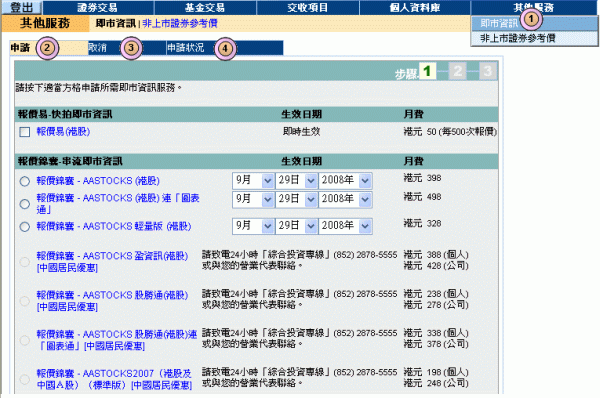Image resolution: width=600 pixels, height=398 pixels.
Task: Open the 個人資料庫 menu
Action: (415, 7)
